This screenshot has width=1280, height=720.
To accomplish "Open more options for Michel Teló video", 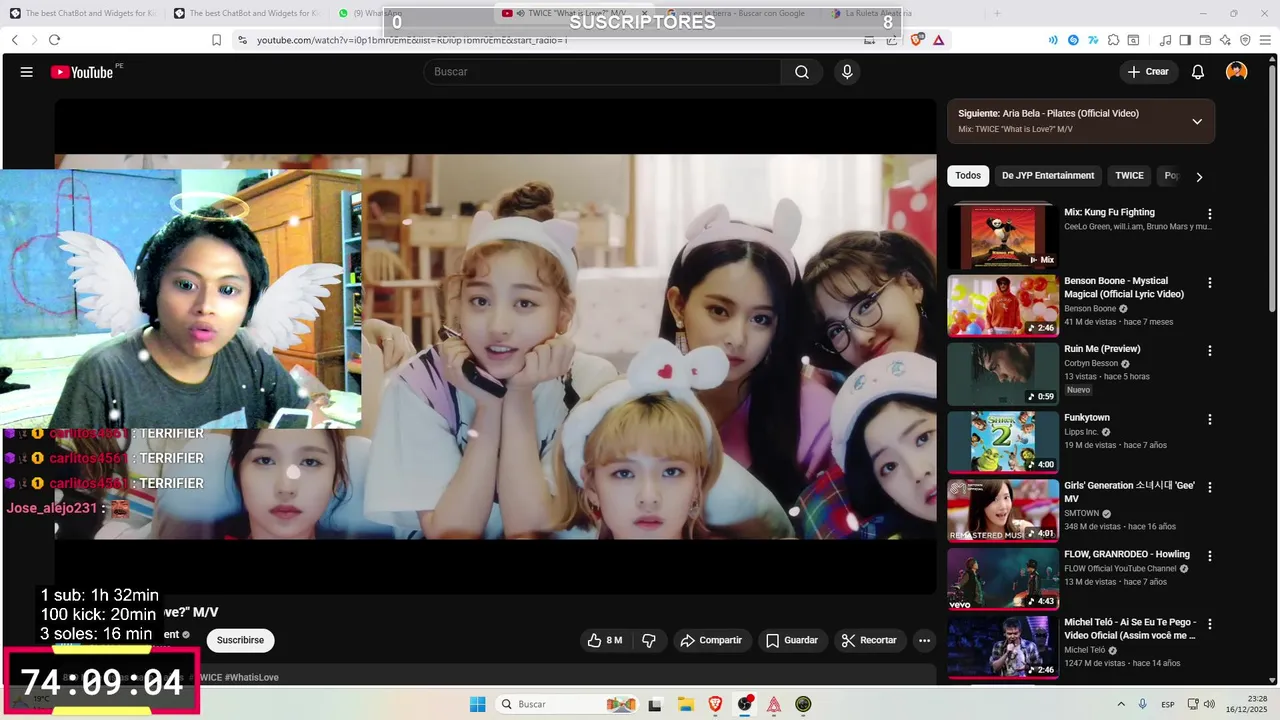I will point(1209,624).
